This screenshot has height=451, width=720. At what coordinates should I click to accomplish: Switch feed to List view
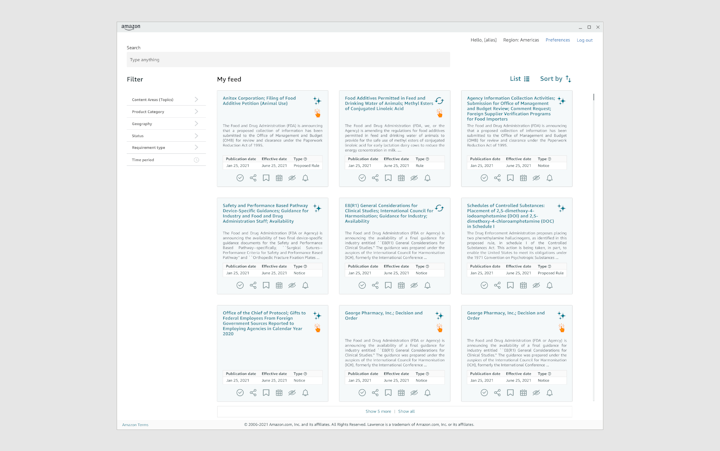pos(519,79)
